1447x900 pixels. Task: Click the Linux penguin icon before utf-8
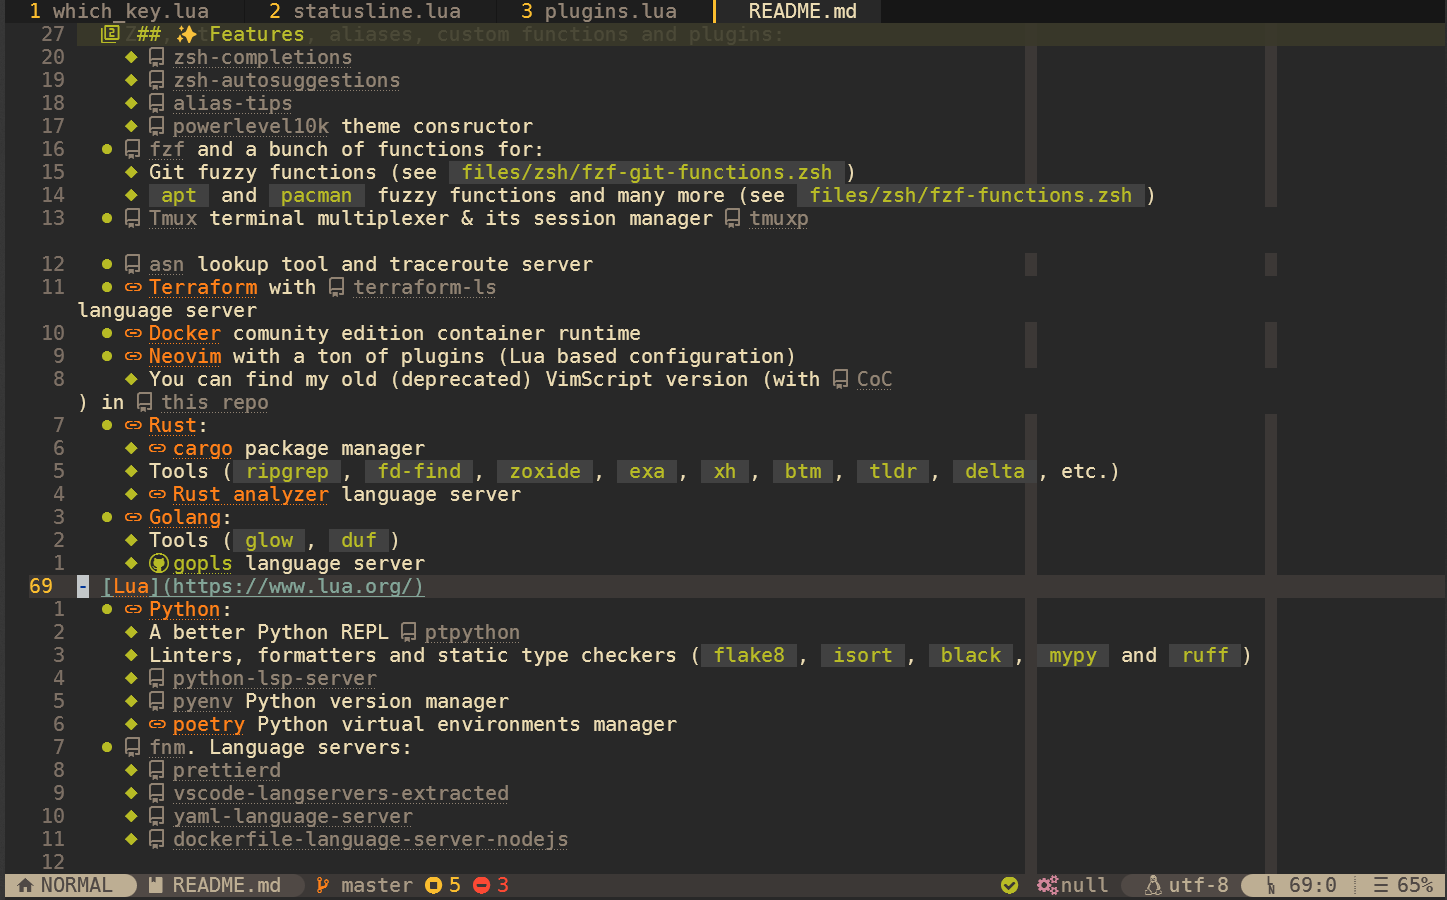point(1153,885)
